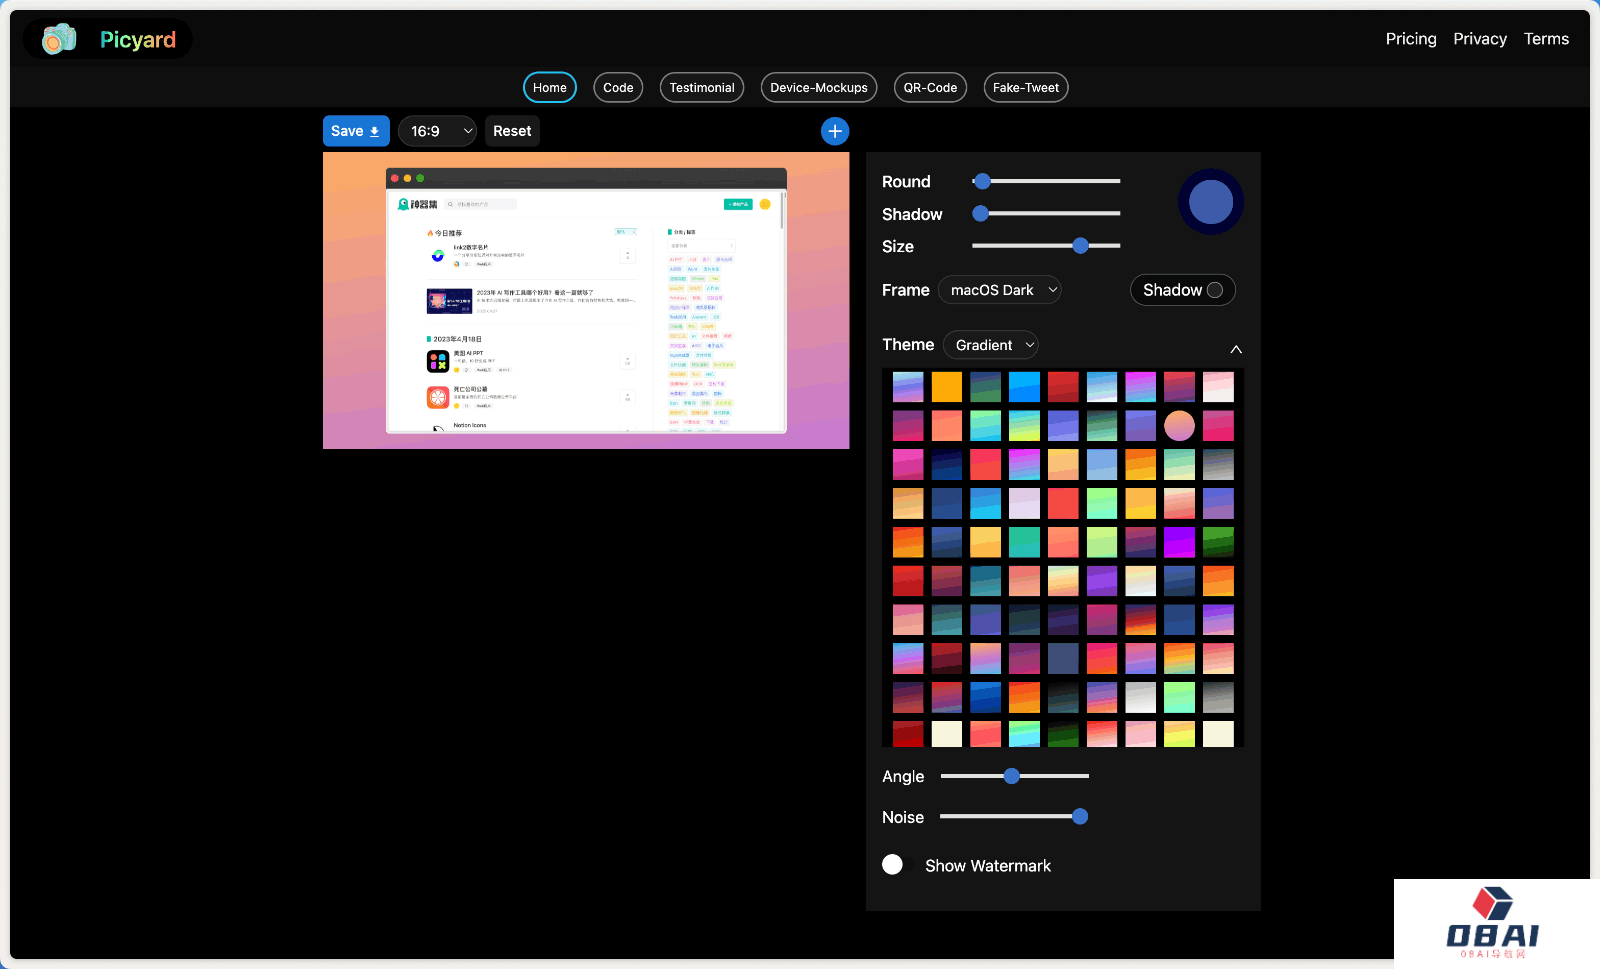Screen dimensions: 1600x969
Task: Click the large blue color circle
Action: pyautogui.click(x=1210, y=202)
